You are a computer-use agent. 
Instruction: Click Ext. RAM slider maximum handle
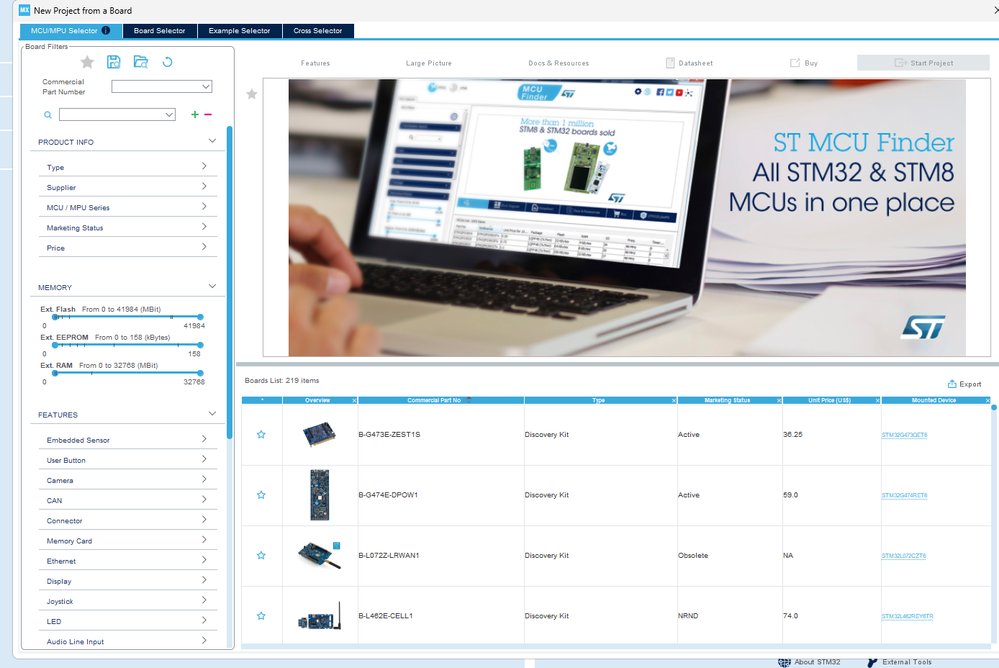pos(200,373)
